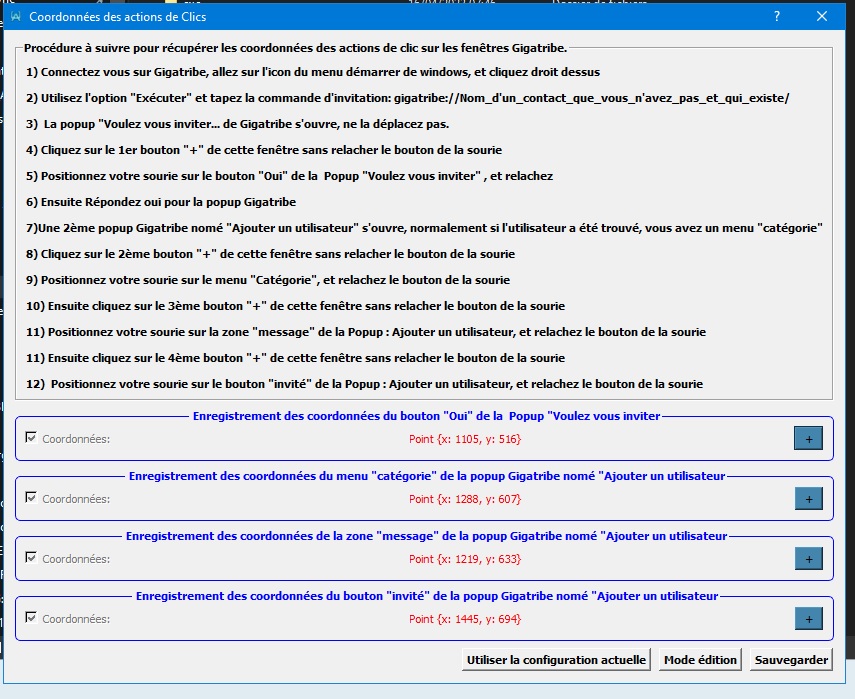
Task: Click the step text about the 4ème bouton "+"
Action: tap(295, 358)
